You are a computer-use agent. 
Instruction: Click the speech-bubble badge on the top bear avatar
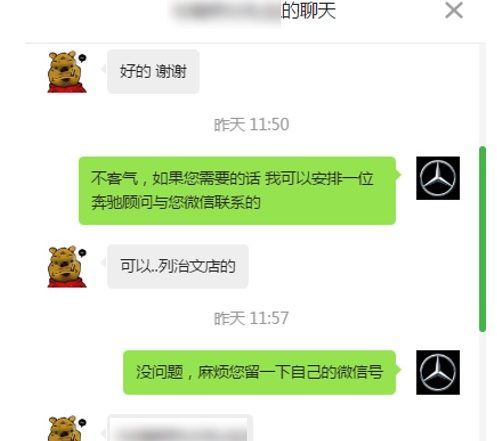click(82, 58)
